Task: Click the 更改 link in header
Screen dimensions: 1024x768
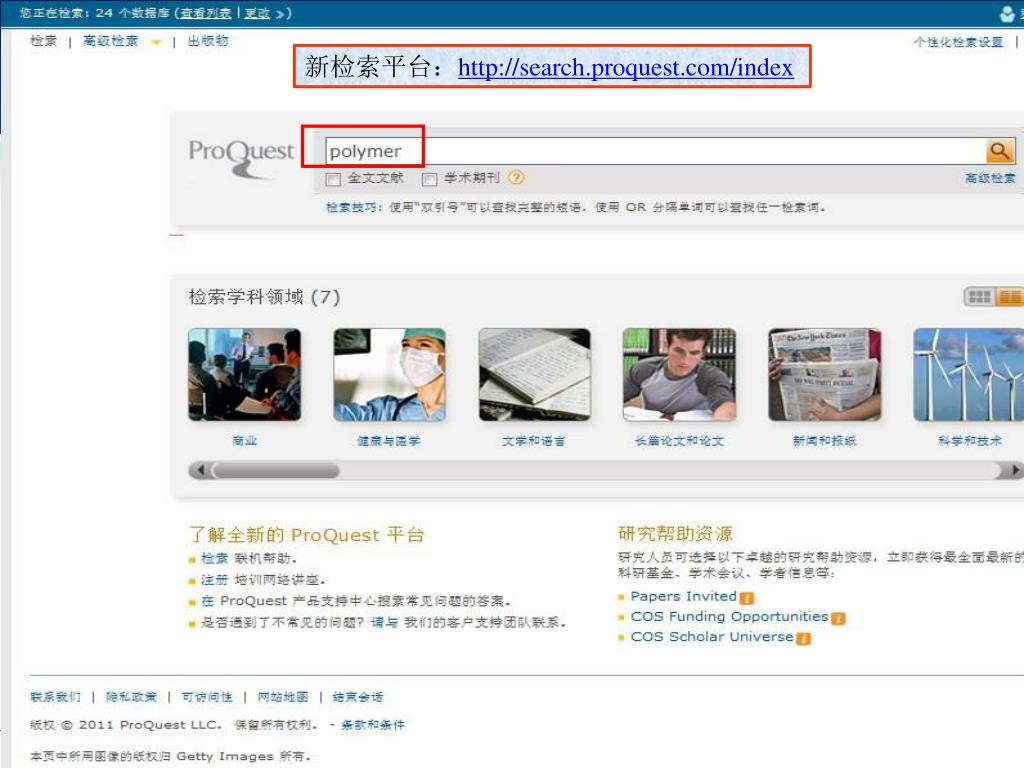Action: (257, 13)
